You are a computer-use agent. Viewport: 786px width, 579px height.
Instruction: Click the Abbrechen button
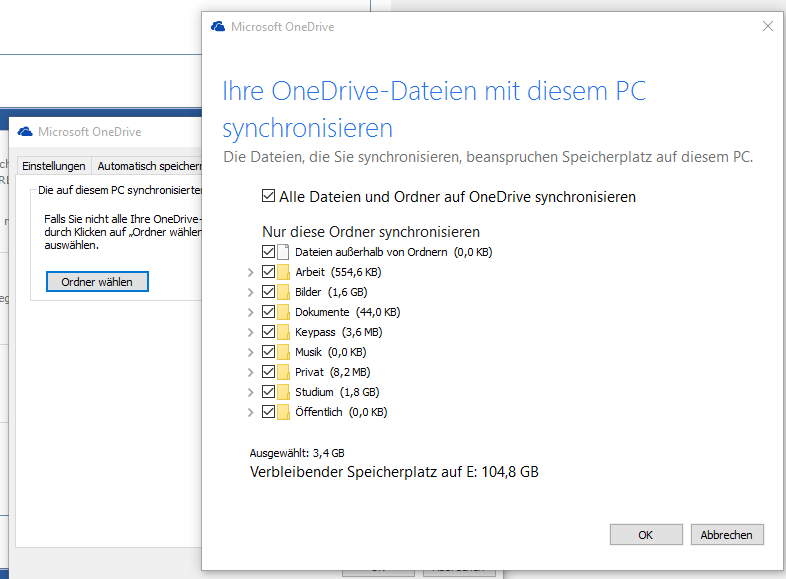click(727, 535)
